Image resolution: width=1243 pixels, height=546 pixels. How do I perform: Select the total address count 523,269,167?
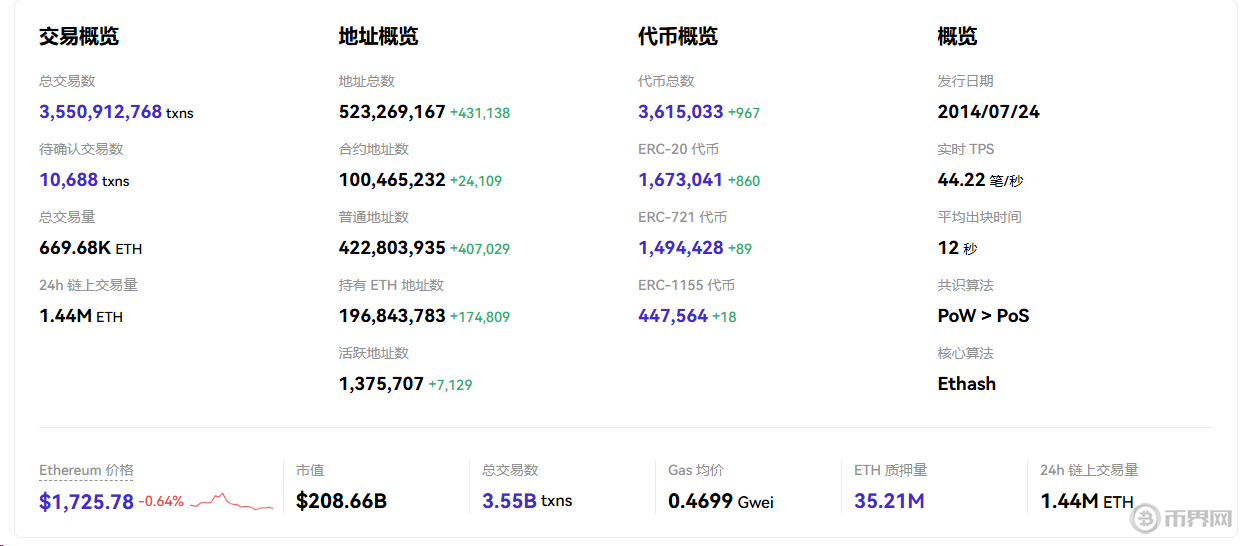pos(392,112)
